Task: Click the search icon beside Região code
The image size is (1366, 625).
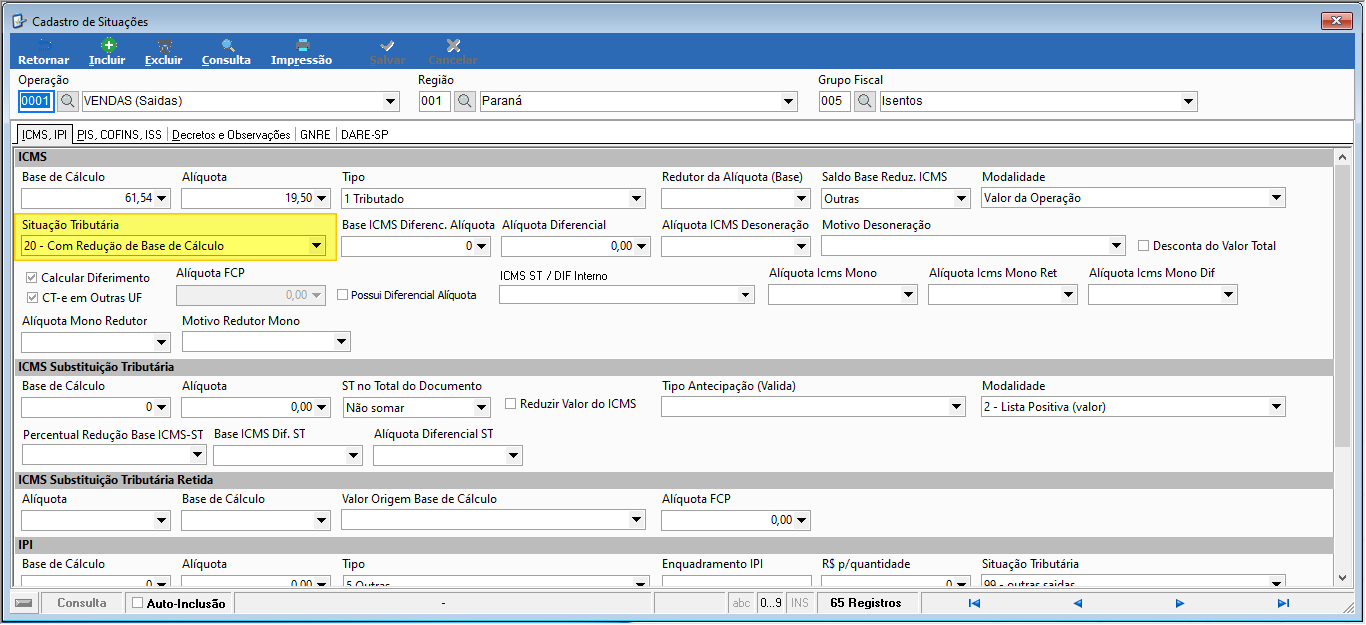Action: click(465, 101)
